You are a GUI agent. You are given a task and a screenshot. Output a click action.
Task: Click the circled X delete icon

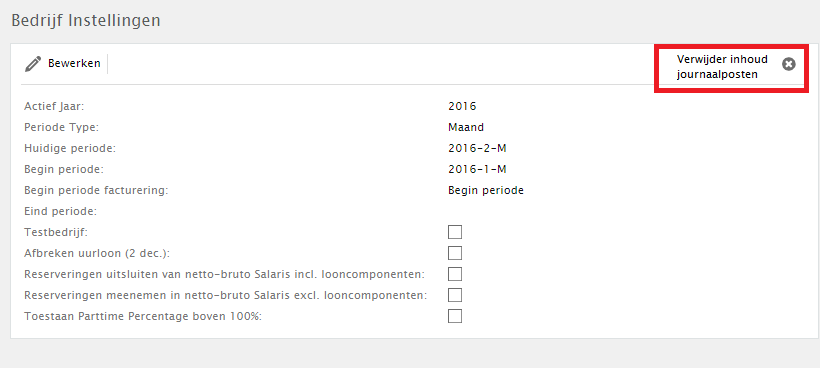(789, 64)
